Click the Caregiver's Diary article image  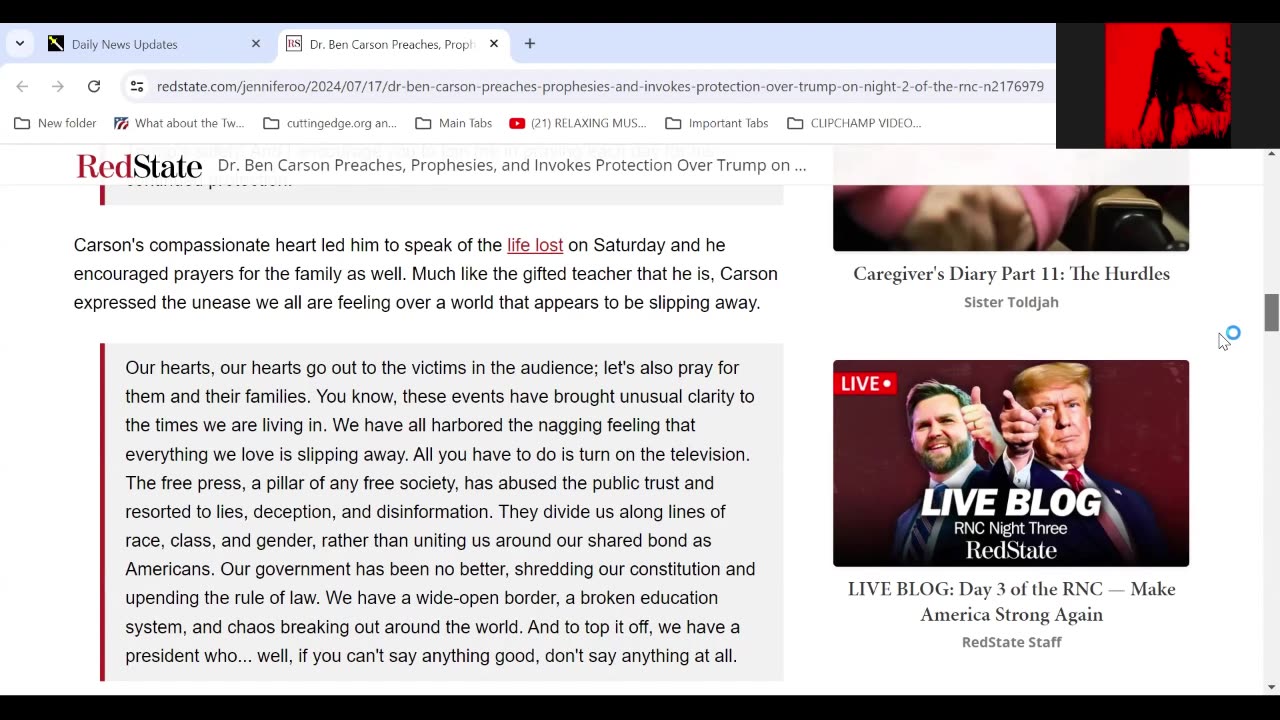[x=1011, y=218]
